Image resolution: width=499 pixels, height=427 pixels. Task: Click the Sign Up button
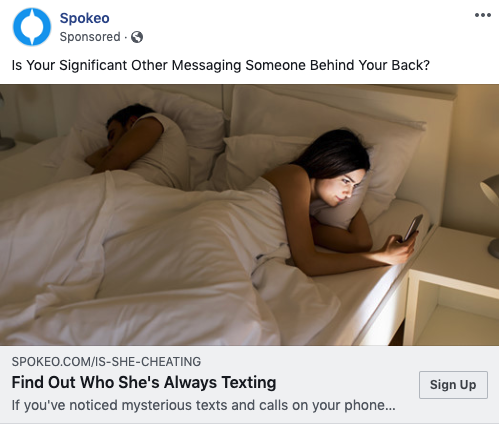pos(453,385)
